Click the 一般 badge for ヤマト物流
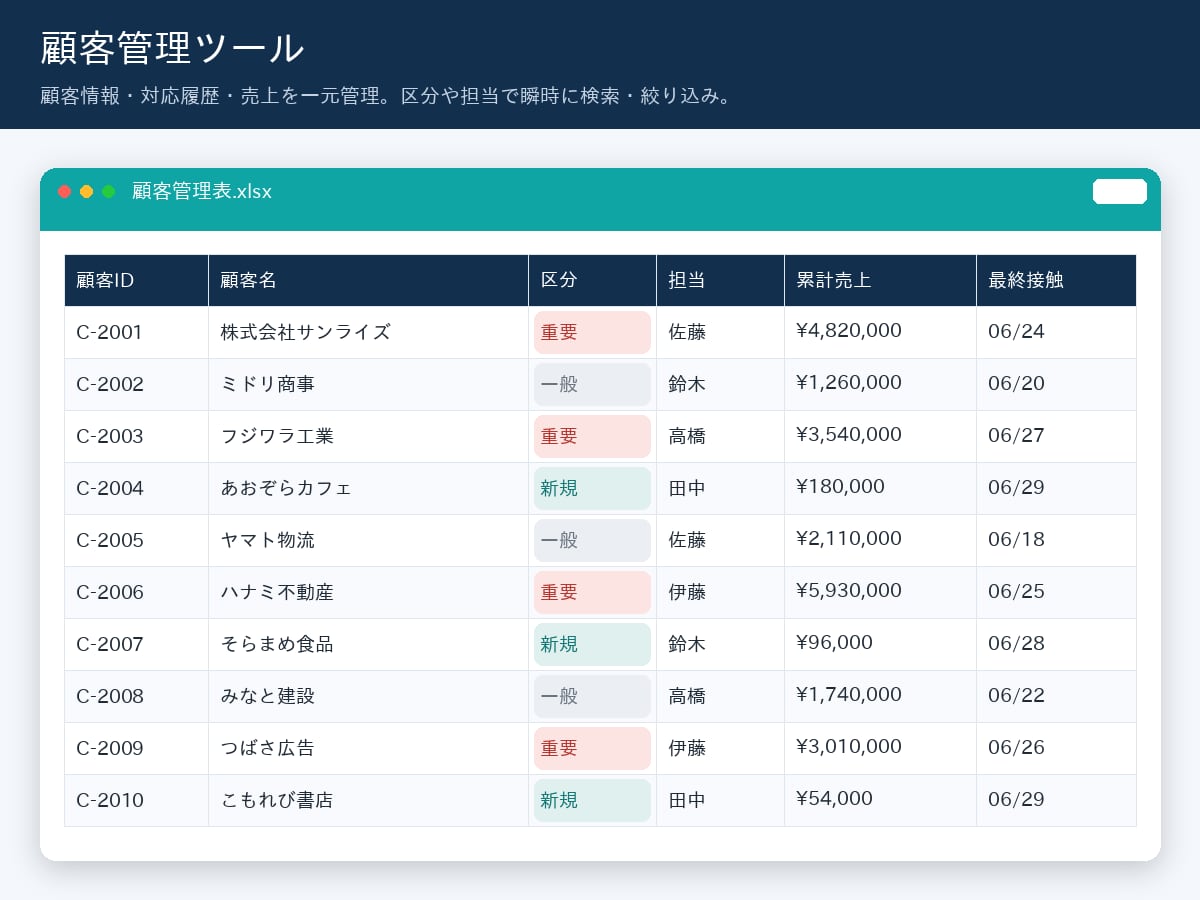 [593, 541]
